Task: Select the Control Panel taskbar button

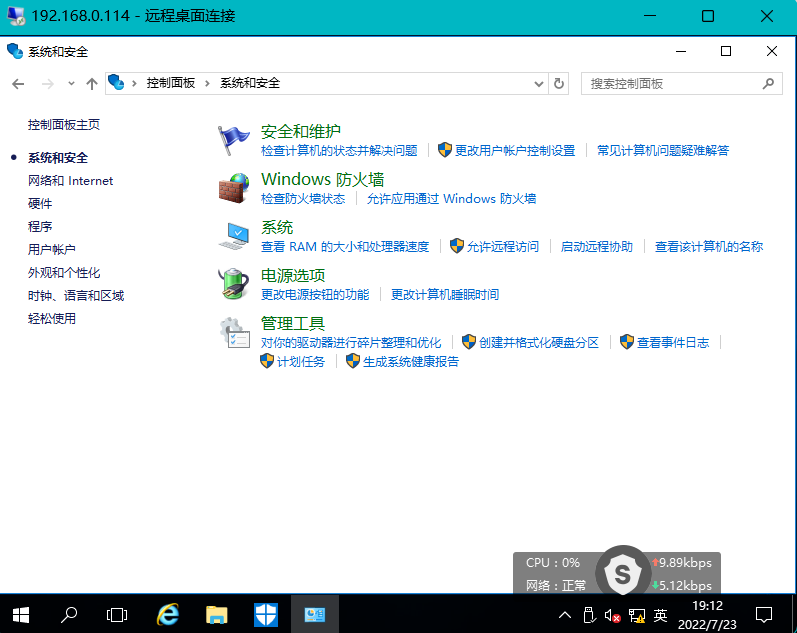Action: [x=315, y=615]
